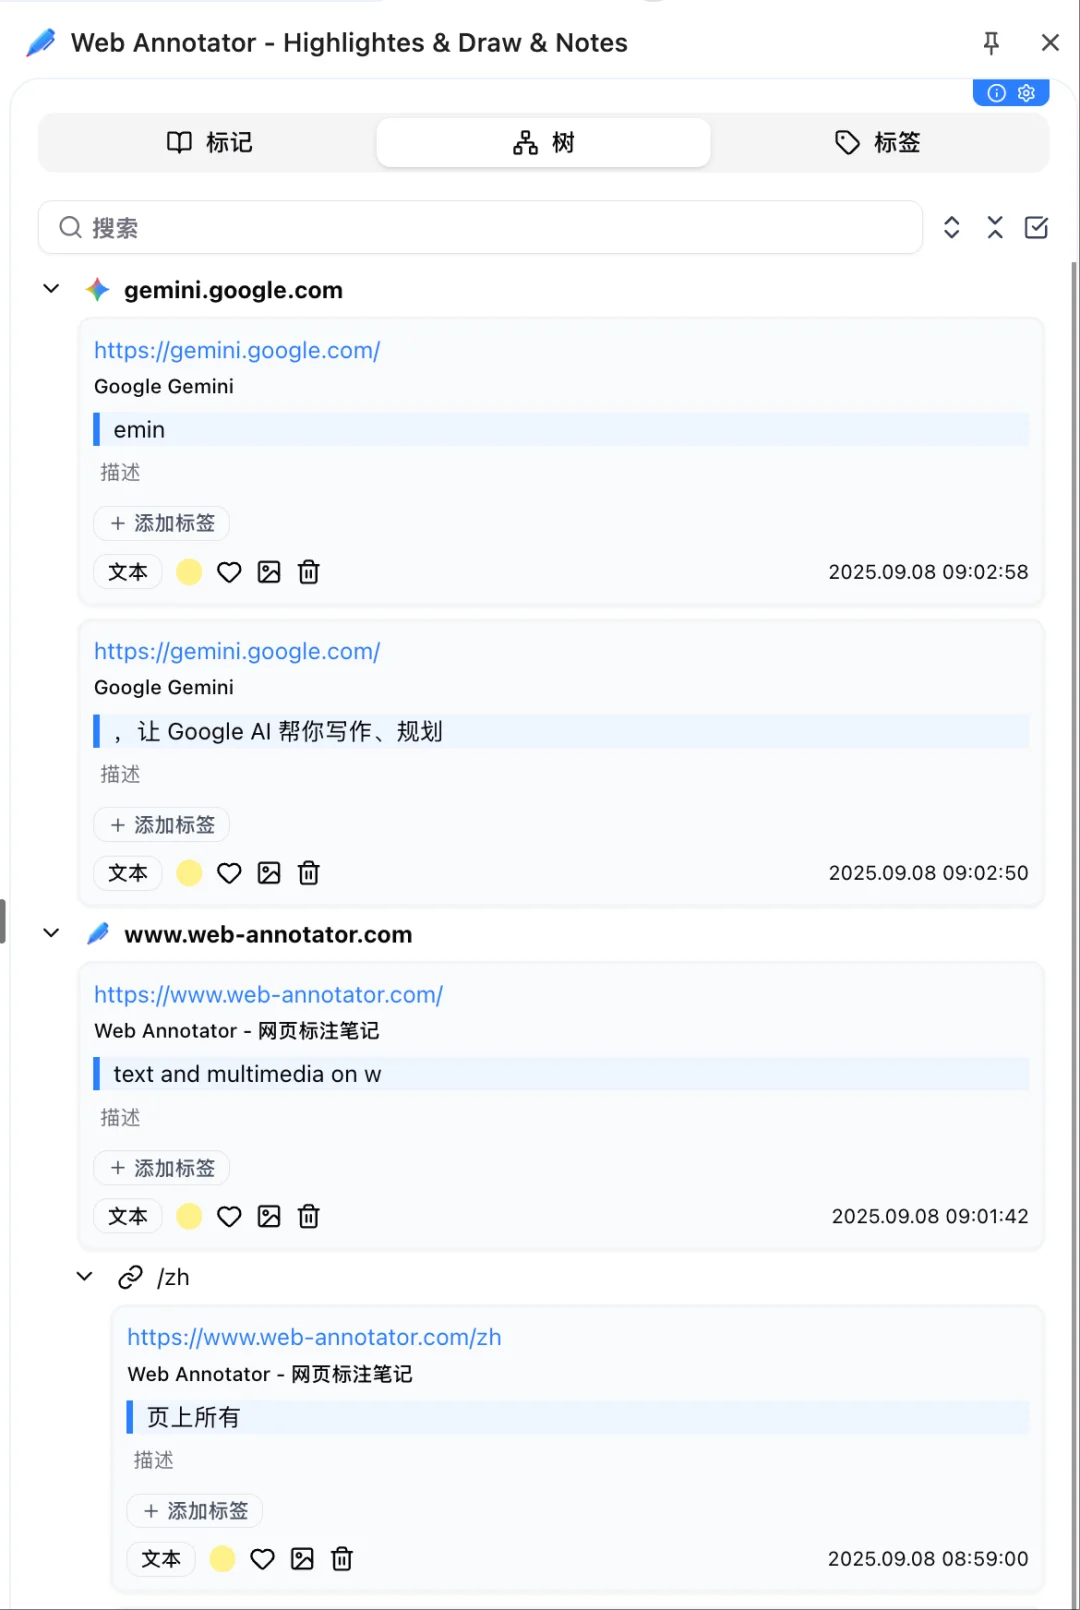
Task: Open the 标签 tab
Action: tap(877, 142)
